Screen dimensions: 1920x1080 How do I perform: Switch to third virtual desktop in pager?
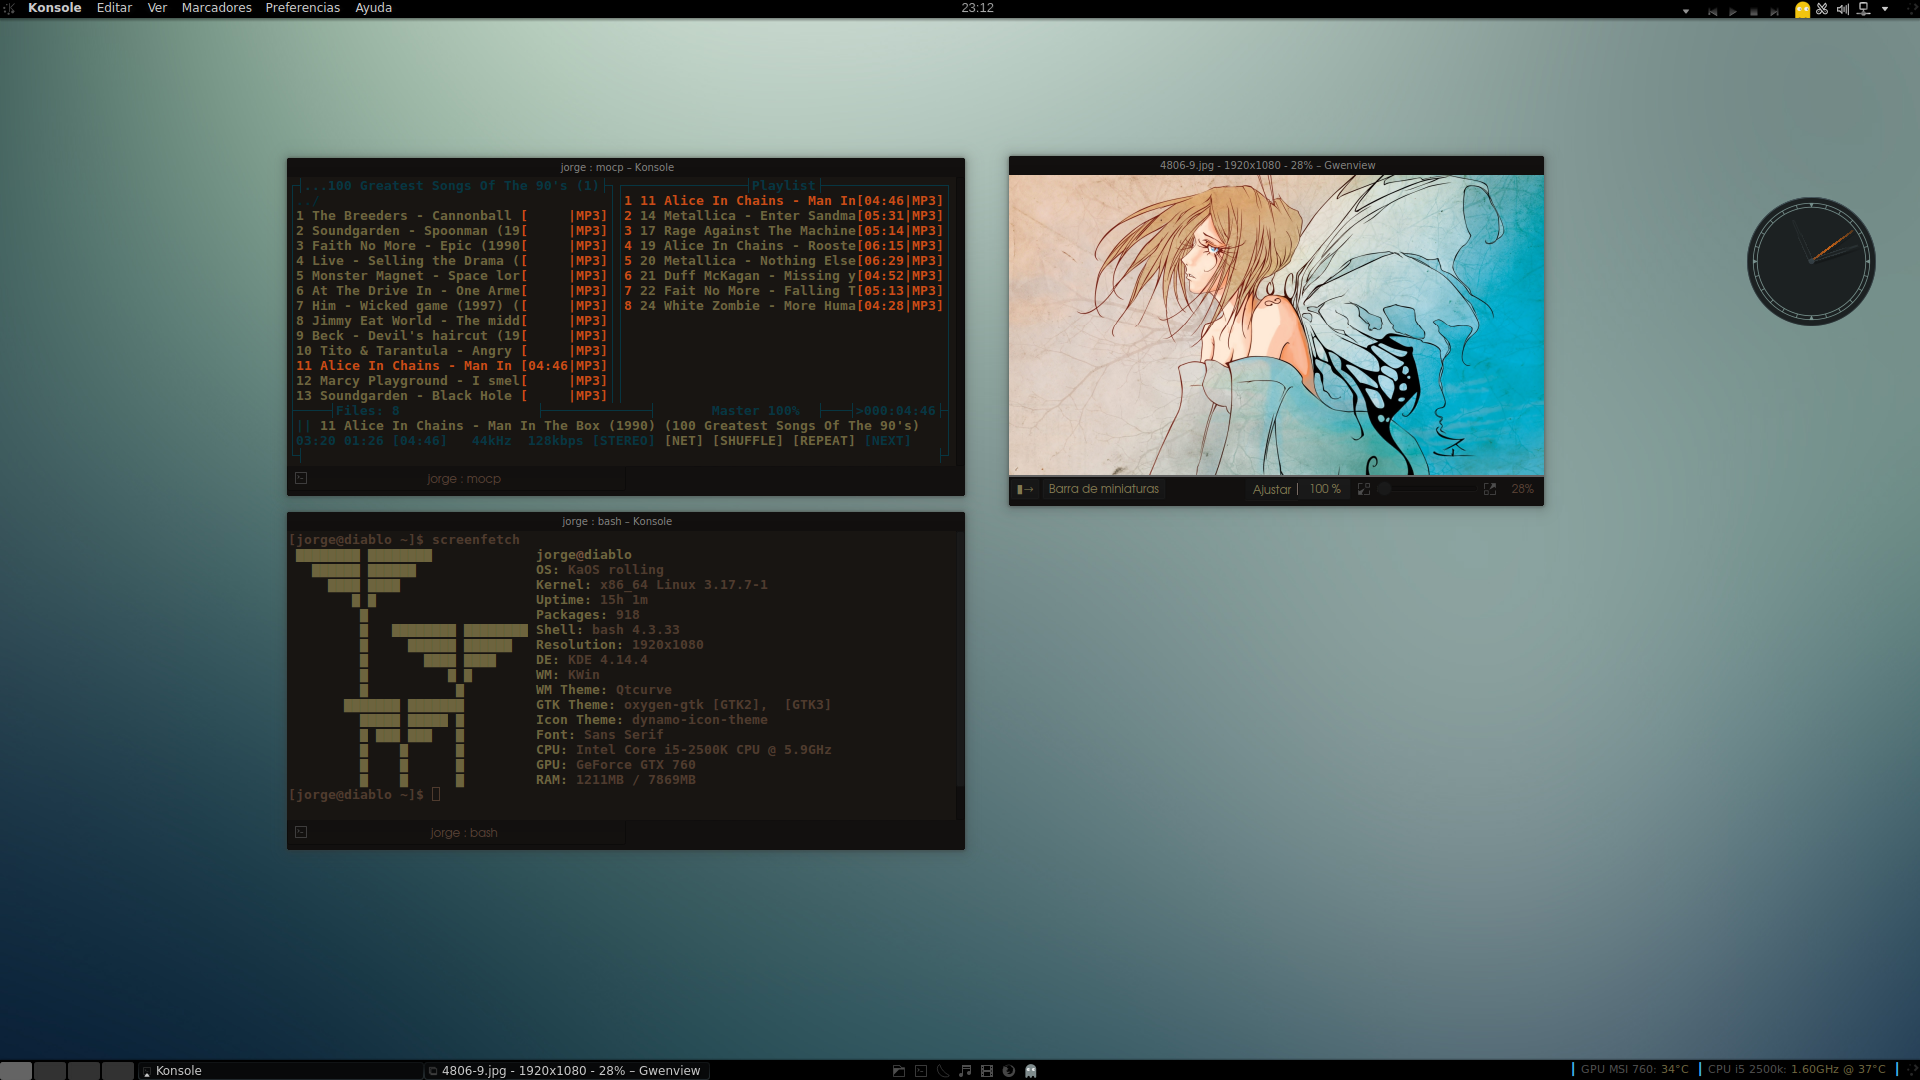pos(84,1070)
